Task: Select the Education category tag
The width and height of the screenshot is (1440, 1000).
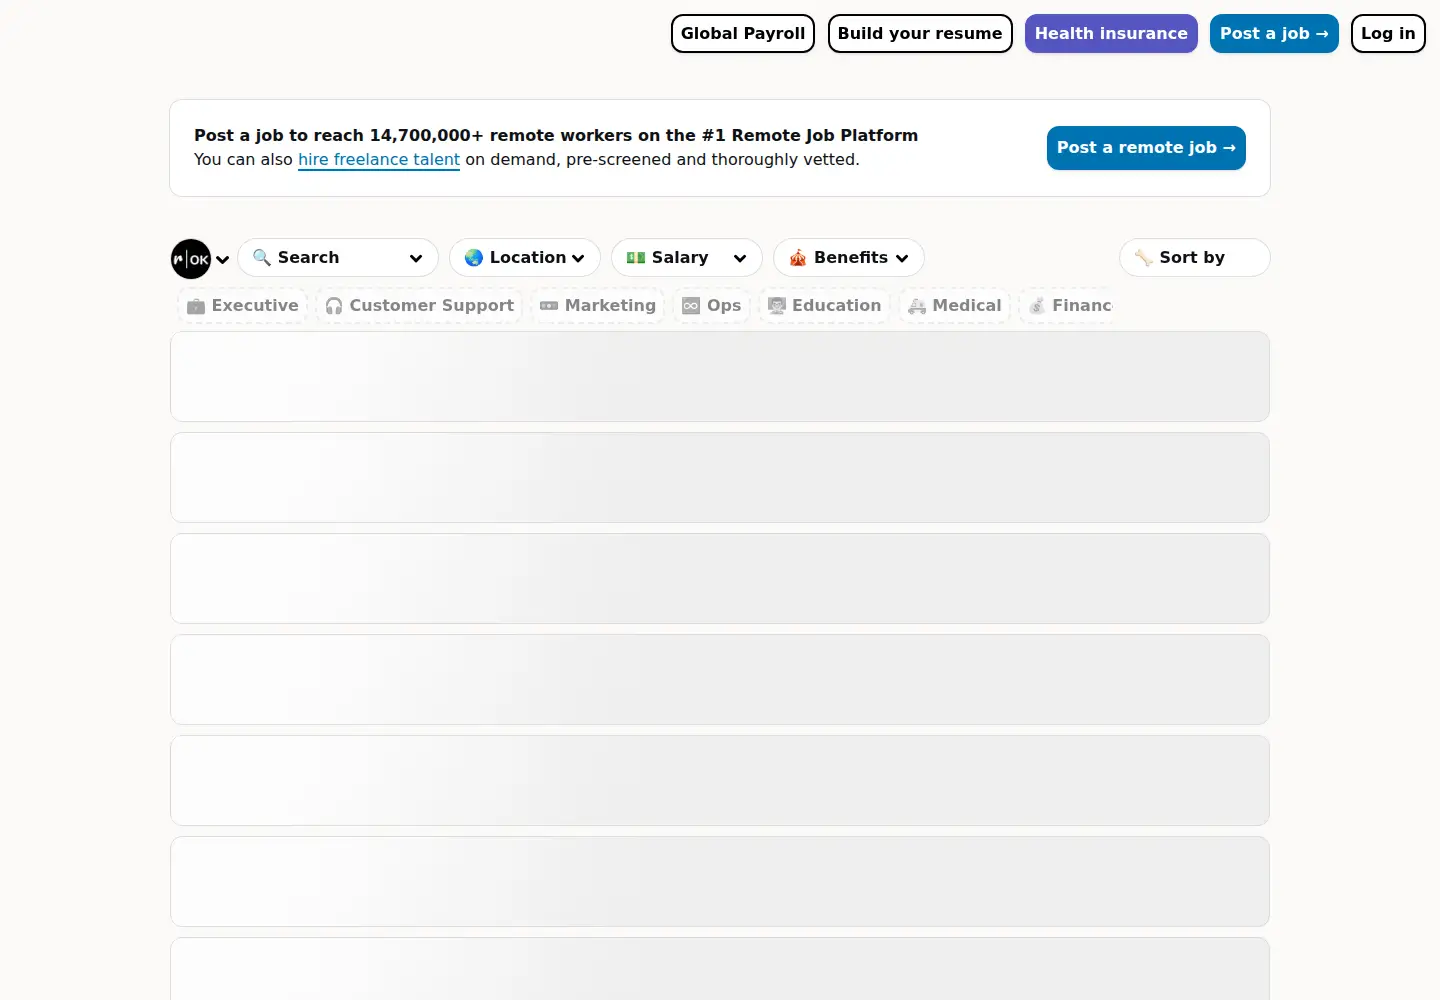Action: (x=825, y=306)
